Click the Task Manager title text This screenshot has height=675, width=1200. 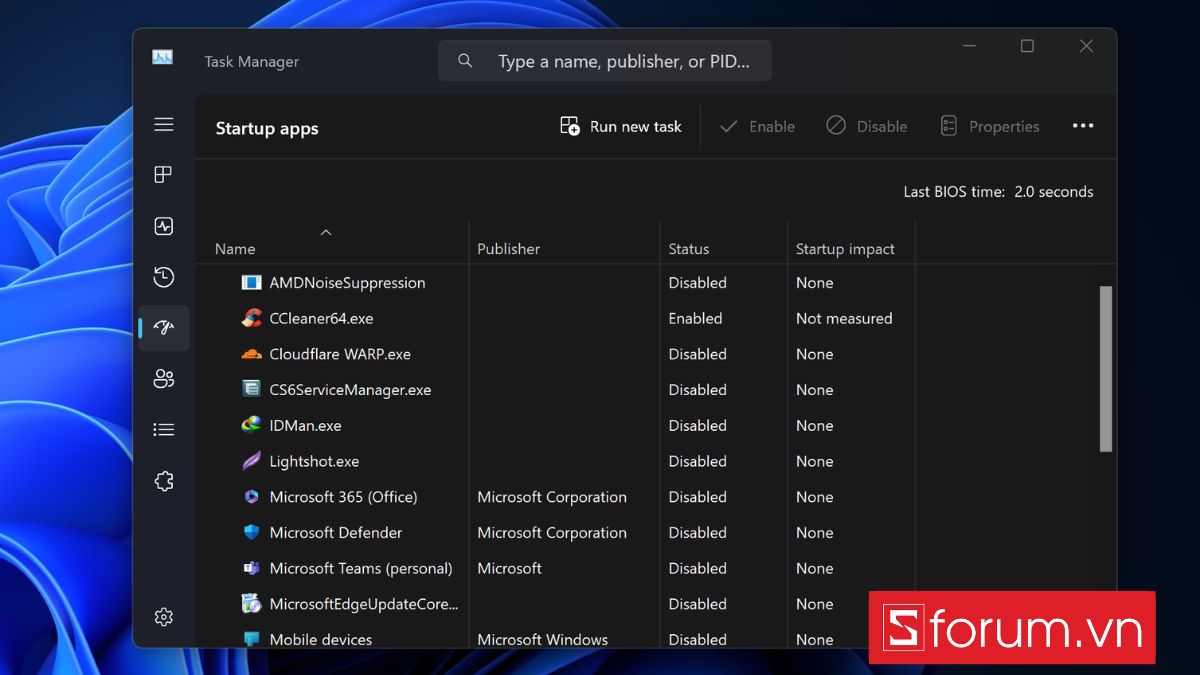tap(252, 62)
